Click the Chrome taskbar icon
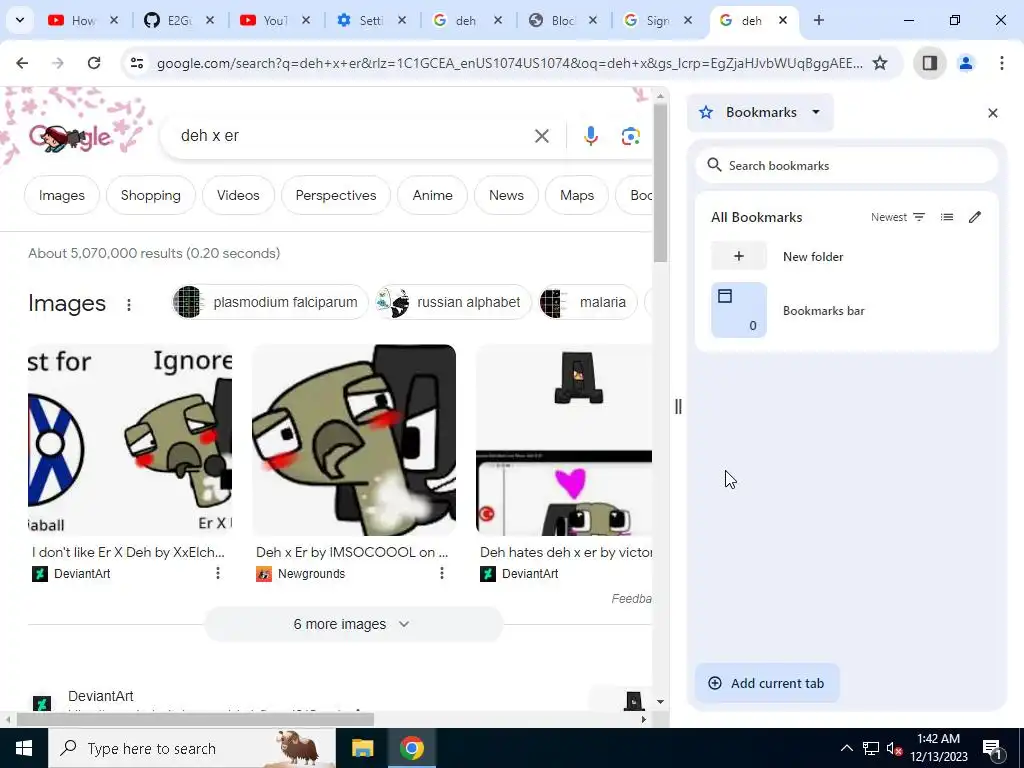Screen dimensions: 1024x768 pyautogui.click(x=411, y=748)
